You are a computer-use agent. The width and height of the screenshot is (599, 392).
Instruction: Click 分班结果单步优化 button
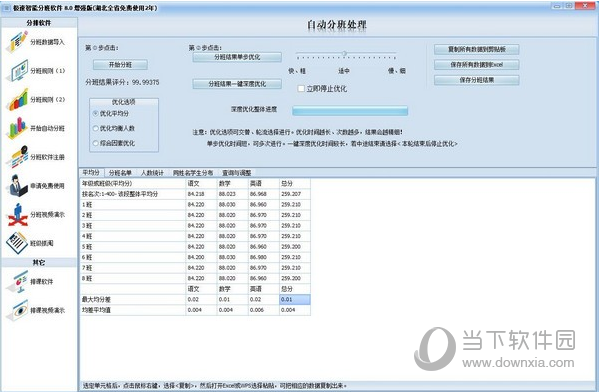click(x=237, y=57)
